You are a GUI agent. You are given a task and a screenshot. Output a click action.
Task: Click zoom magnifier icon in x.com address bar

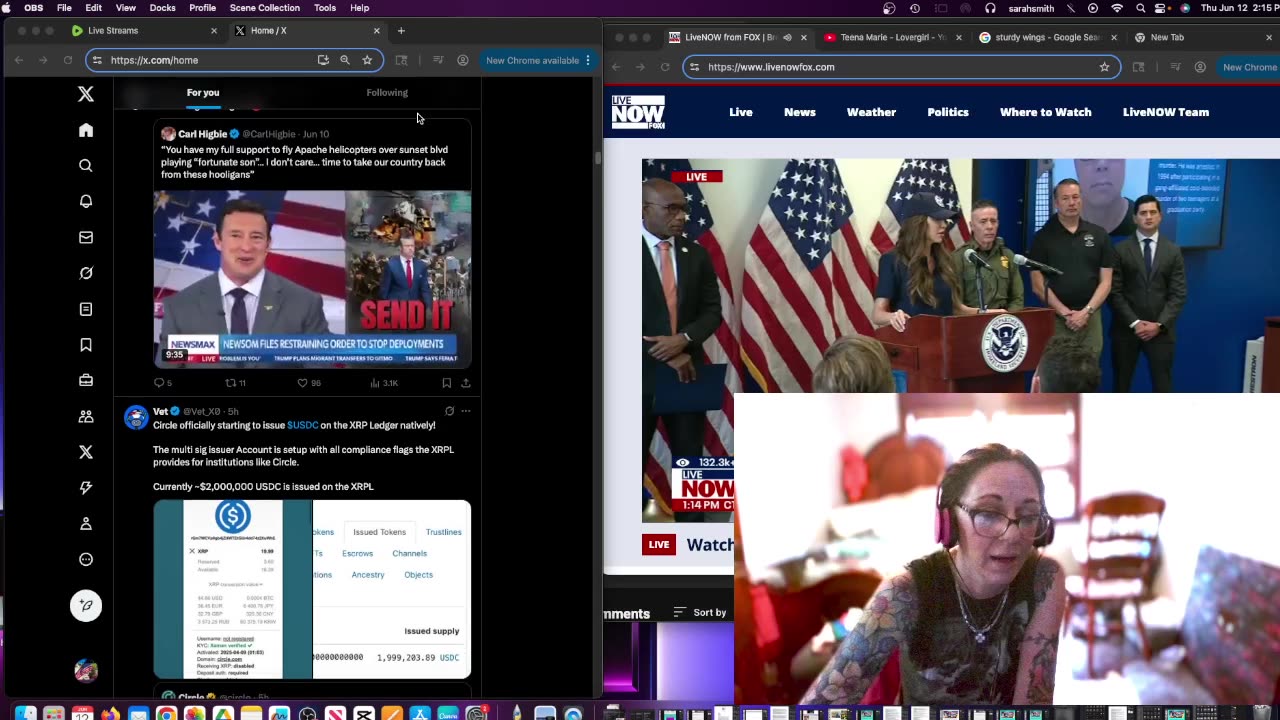345,60
